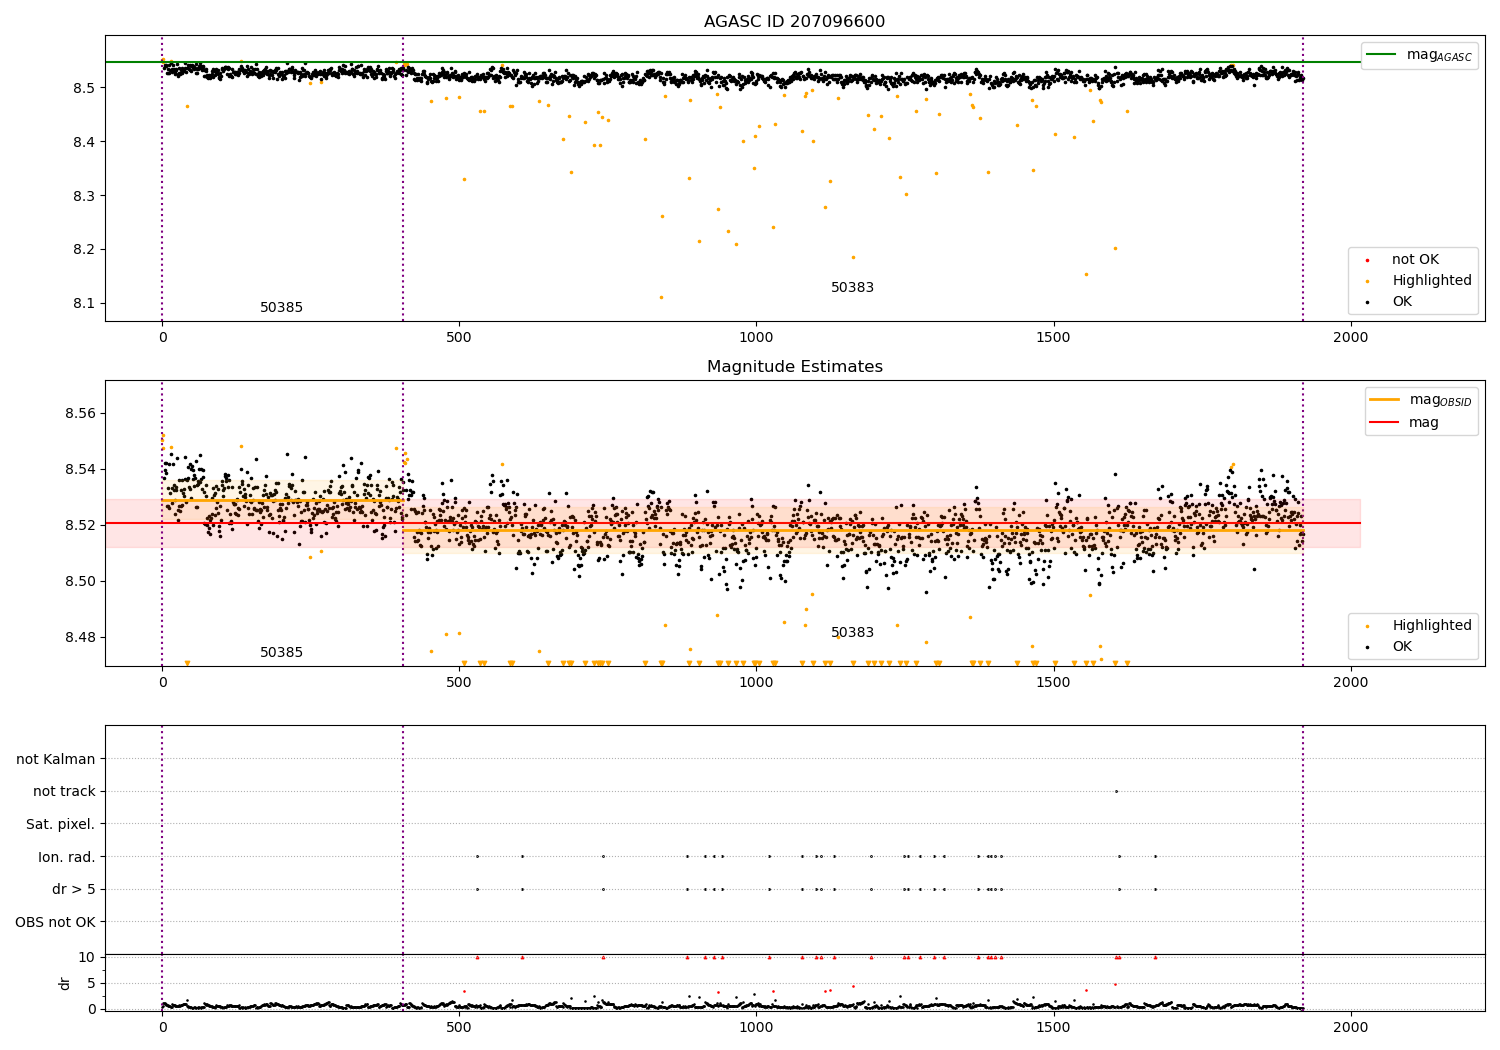Click 'Highlighted' in the top plot legend

[1431, 281]
